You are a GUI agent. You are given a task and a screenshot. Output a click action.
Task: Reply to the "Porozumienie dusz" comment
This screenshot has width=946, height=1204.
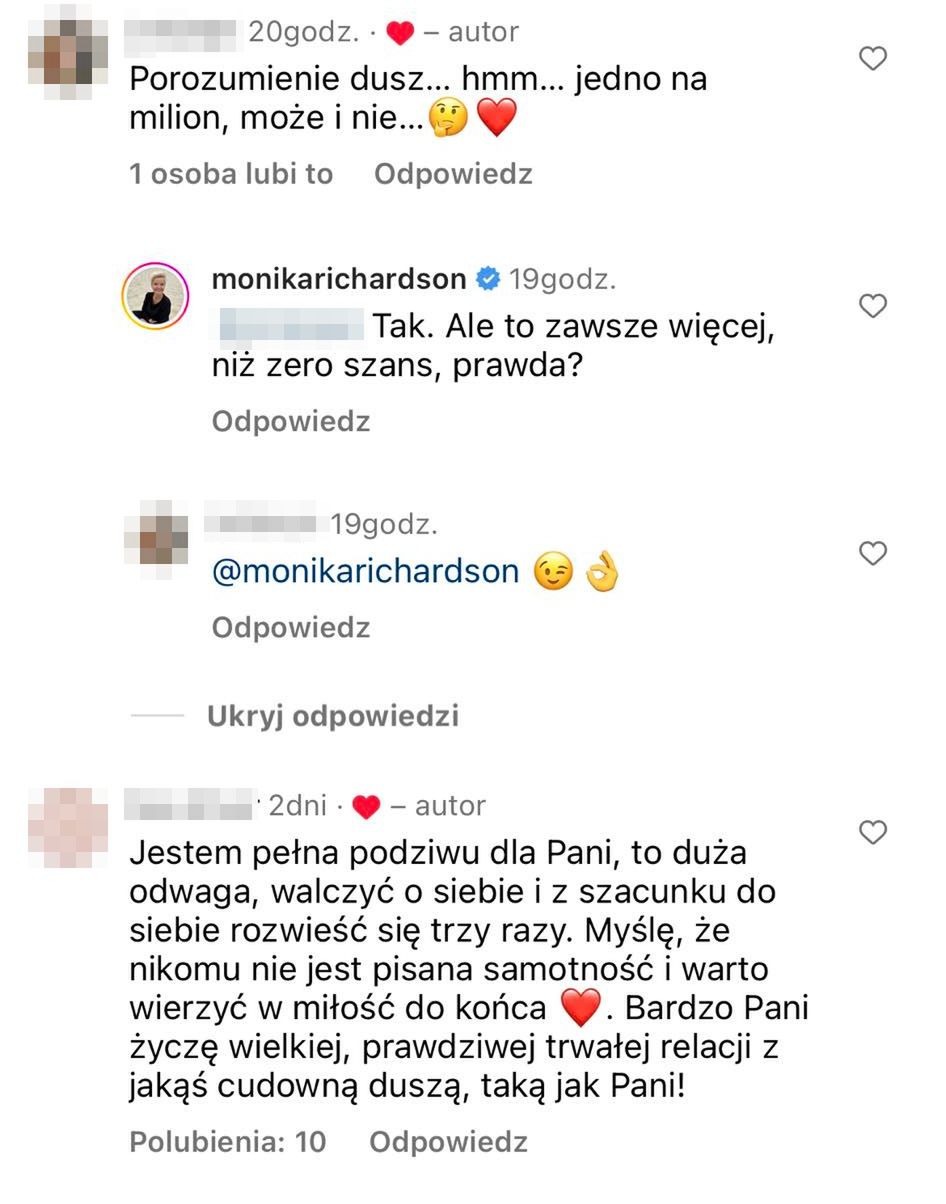(453, 174)
